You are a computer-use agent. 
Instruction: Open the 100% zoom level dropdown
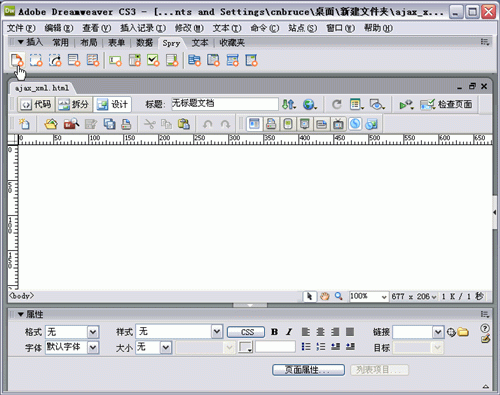point(384,296)
